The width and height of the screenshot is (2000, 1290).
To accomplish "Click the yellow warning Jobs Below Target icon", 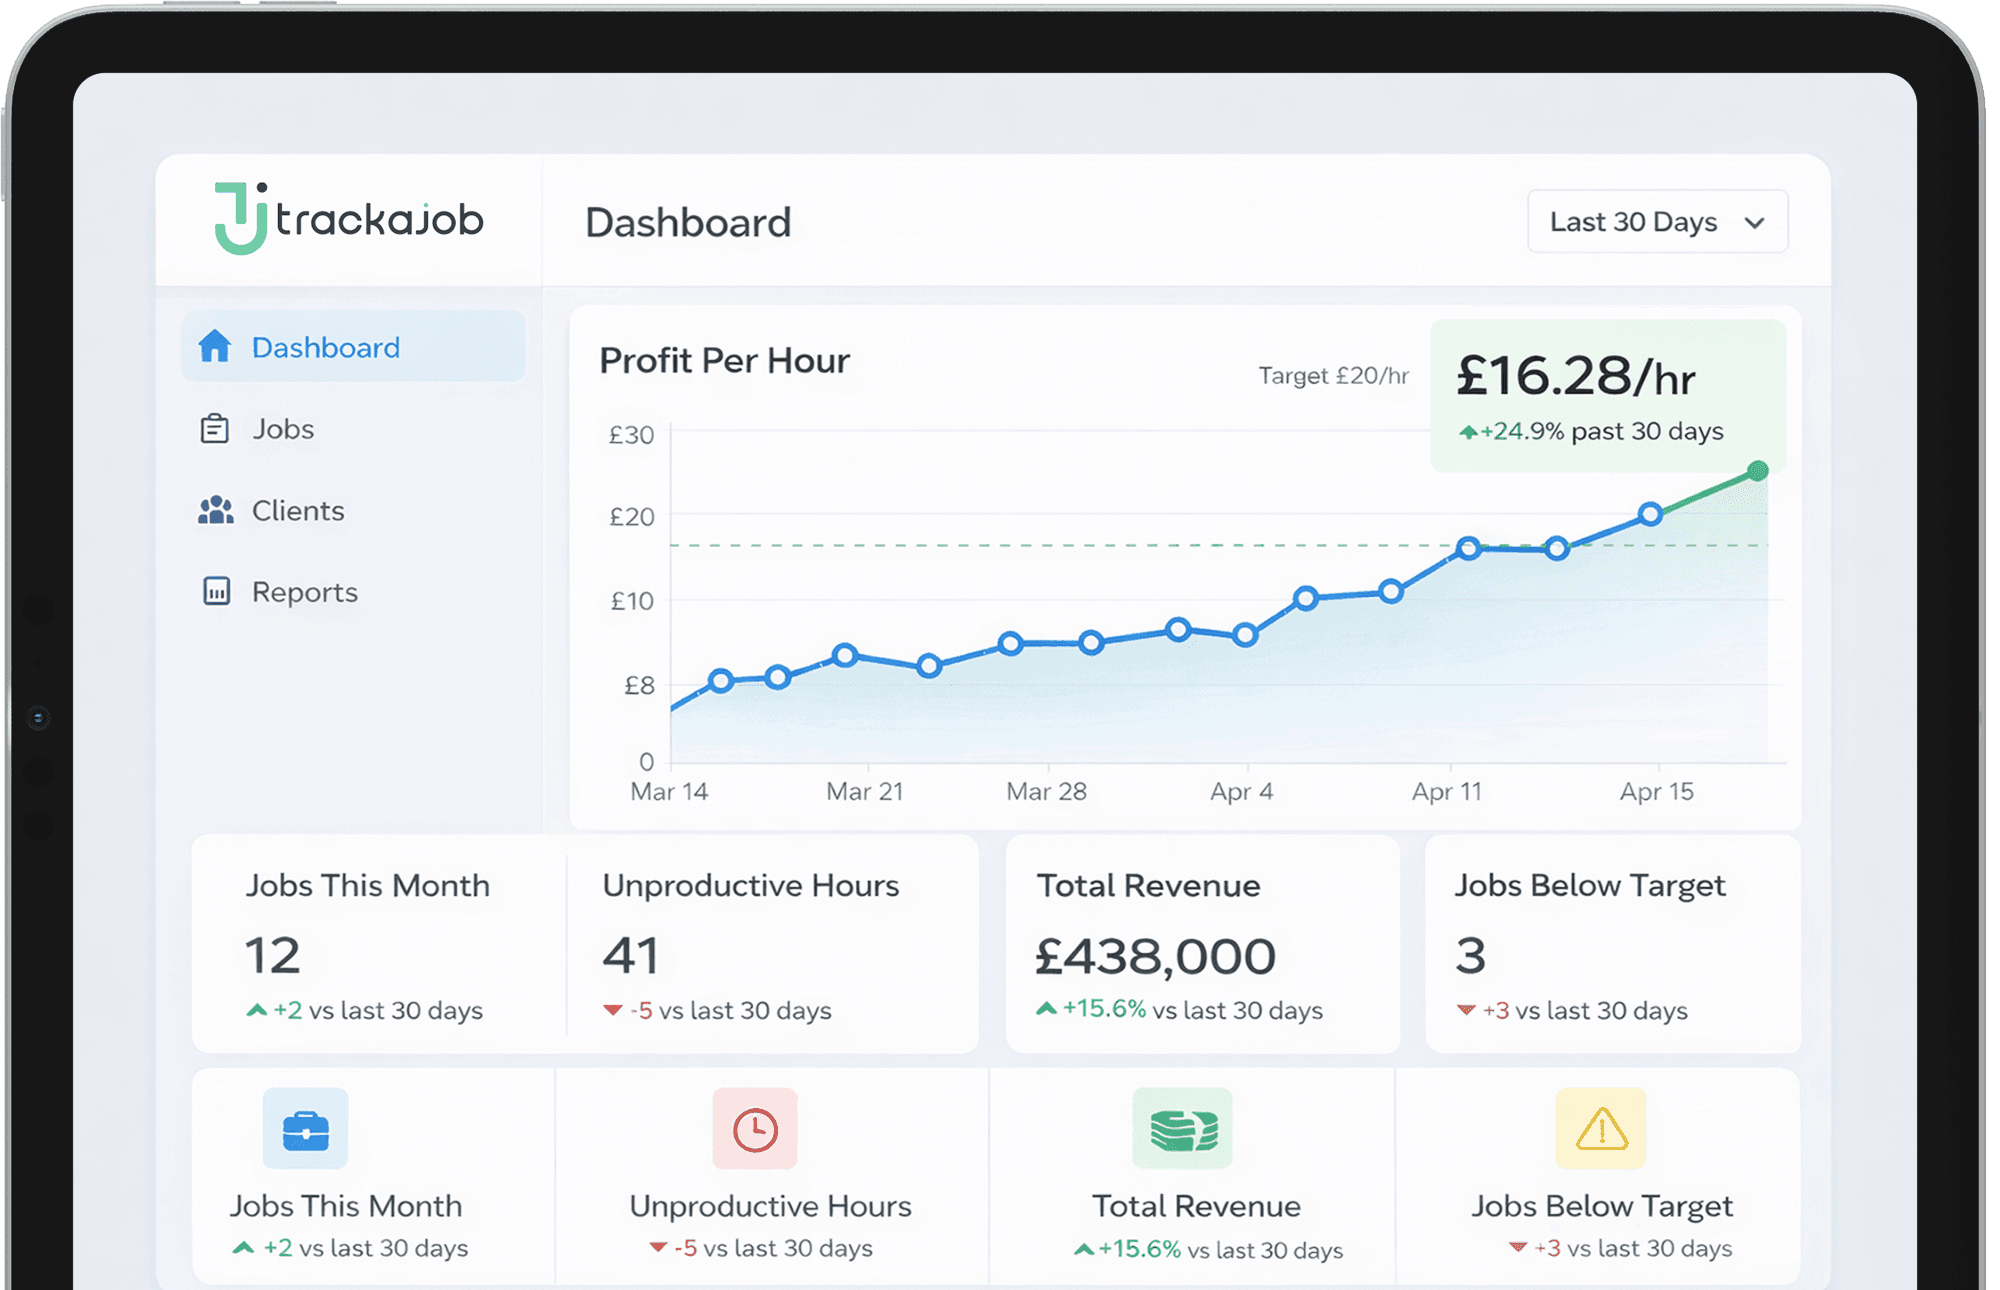I will tap(1601, 1130).
